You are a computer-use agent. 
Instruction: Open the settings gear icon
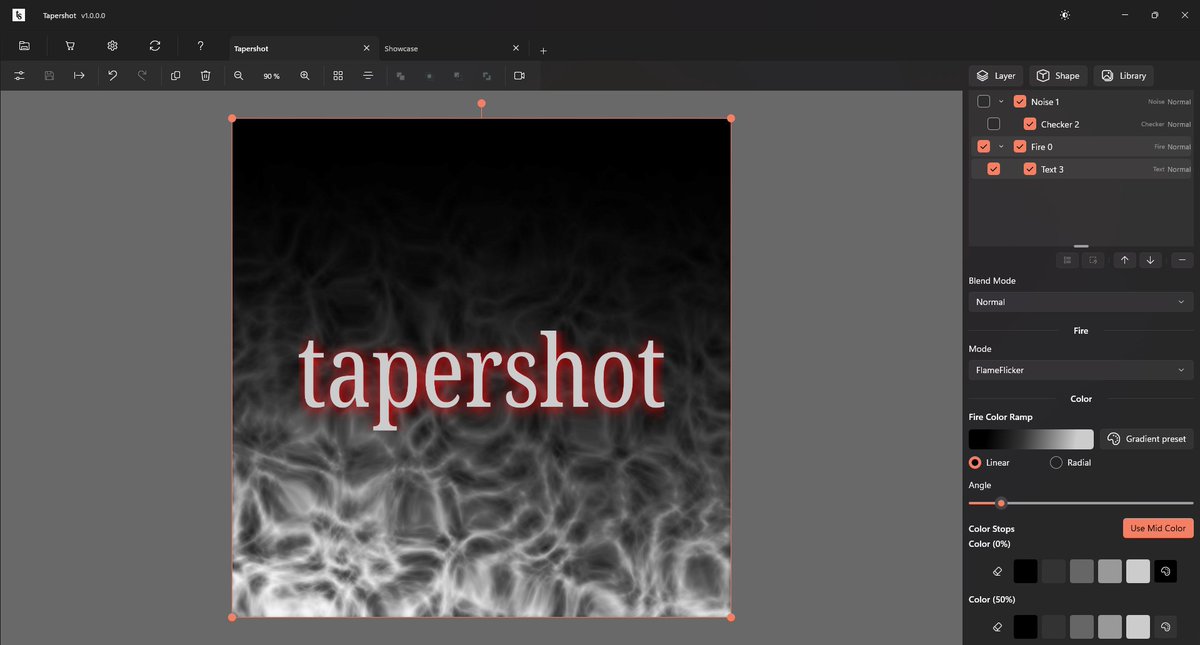pos(113,46)
